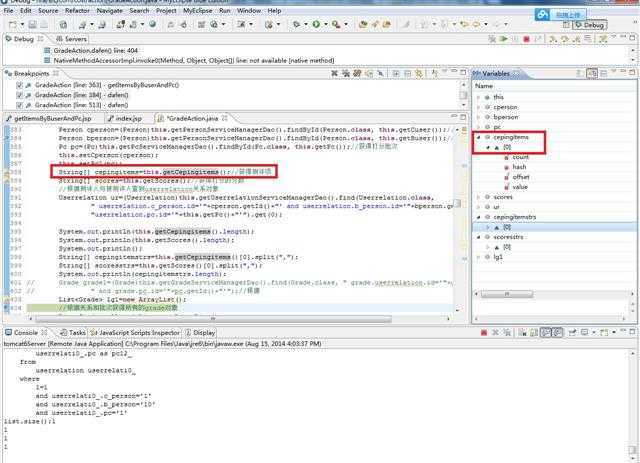Collapse the cepingitemstrs variable node

pyautogui.click(x=479, y=217)
